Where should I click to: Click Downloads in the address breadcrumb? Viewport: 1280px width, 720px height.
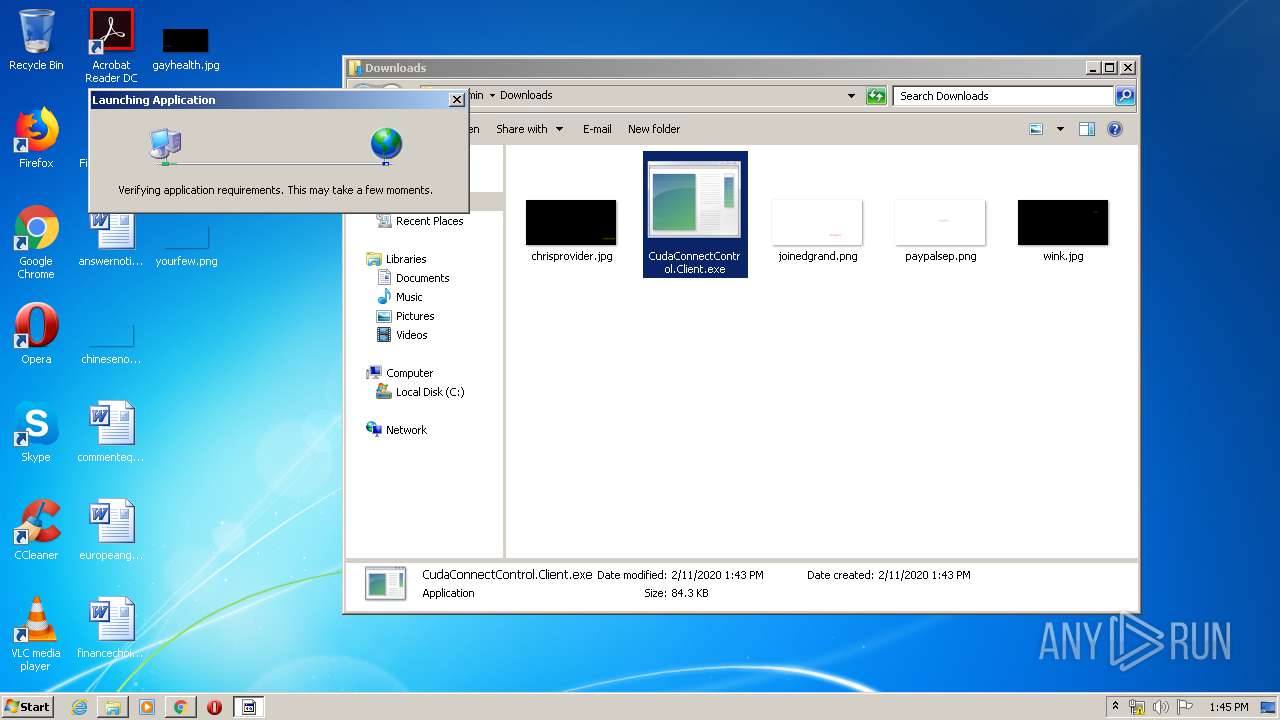coord(526,95)
